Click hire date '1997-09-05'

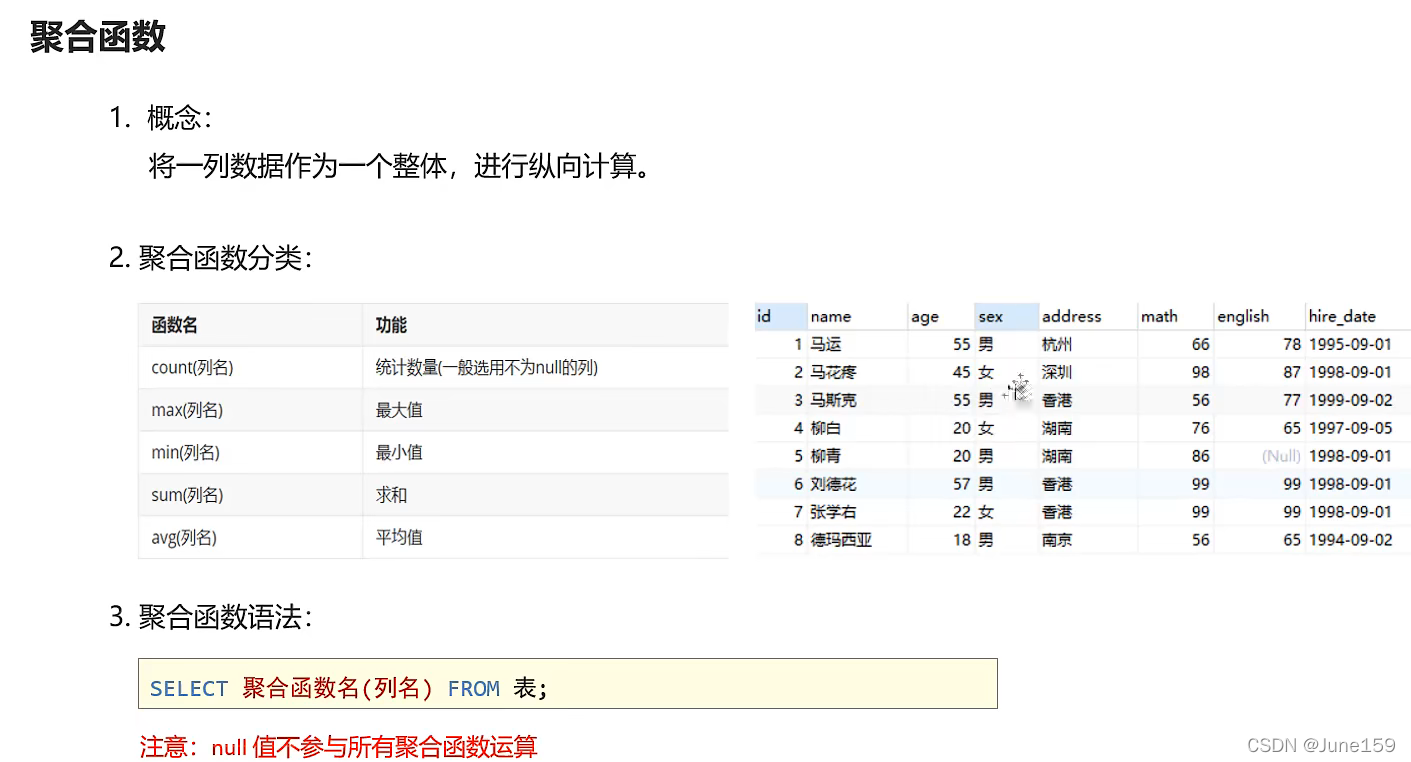1350,428
